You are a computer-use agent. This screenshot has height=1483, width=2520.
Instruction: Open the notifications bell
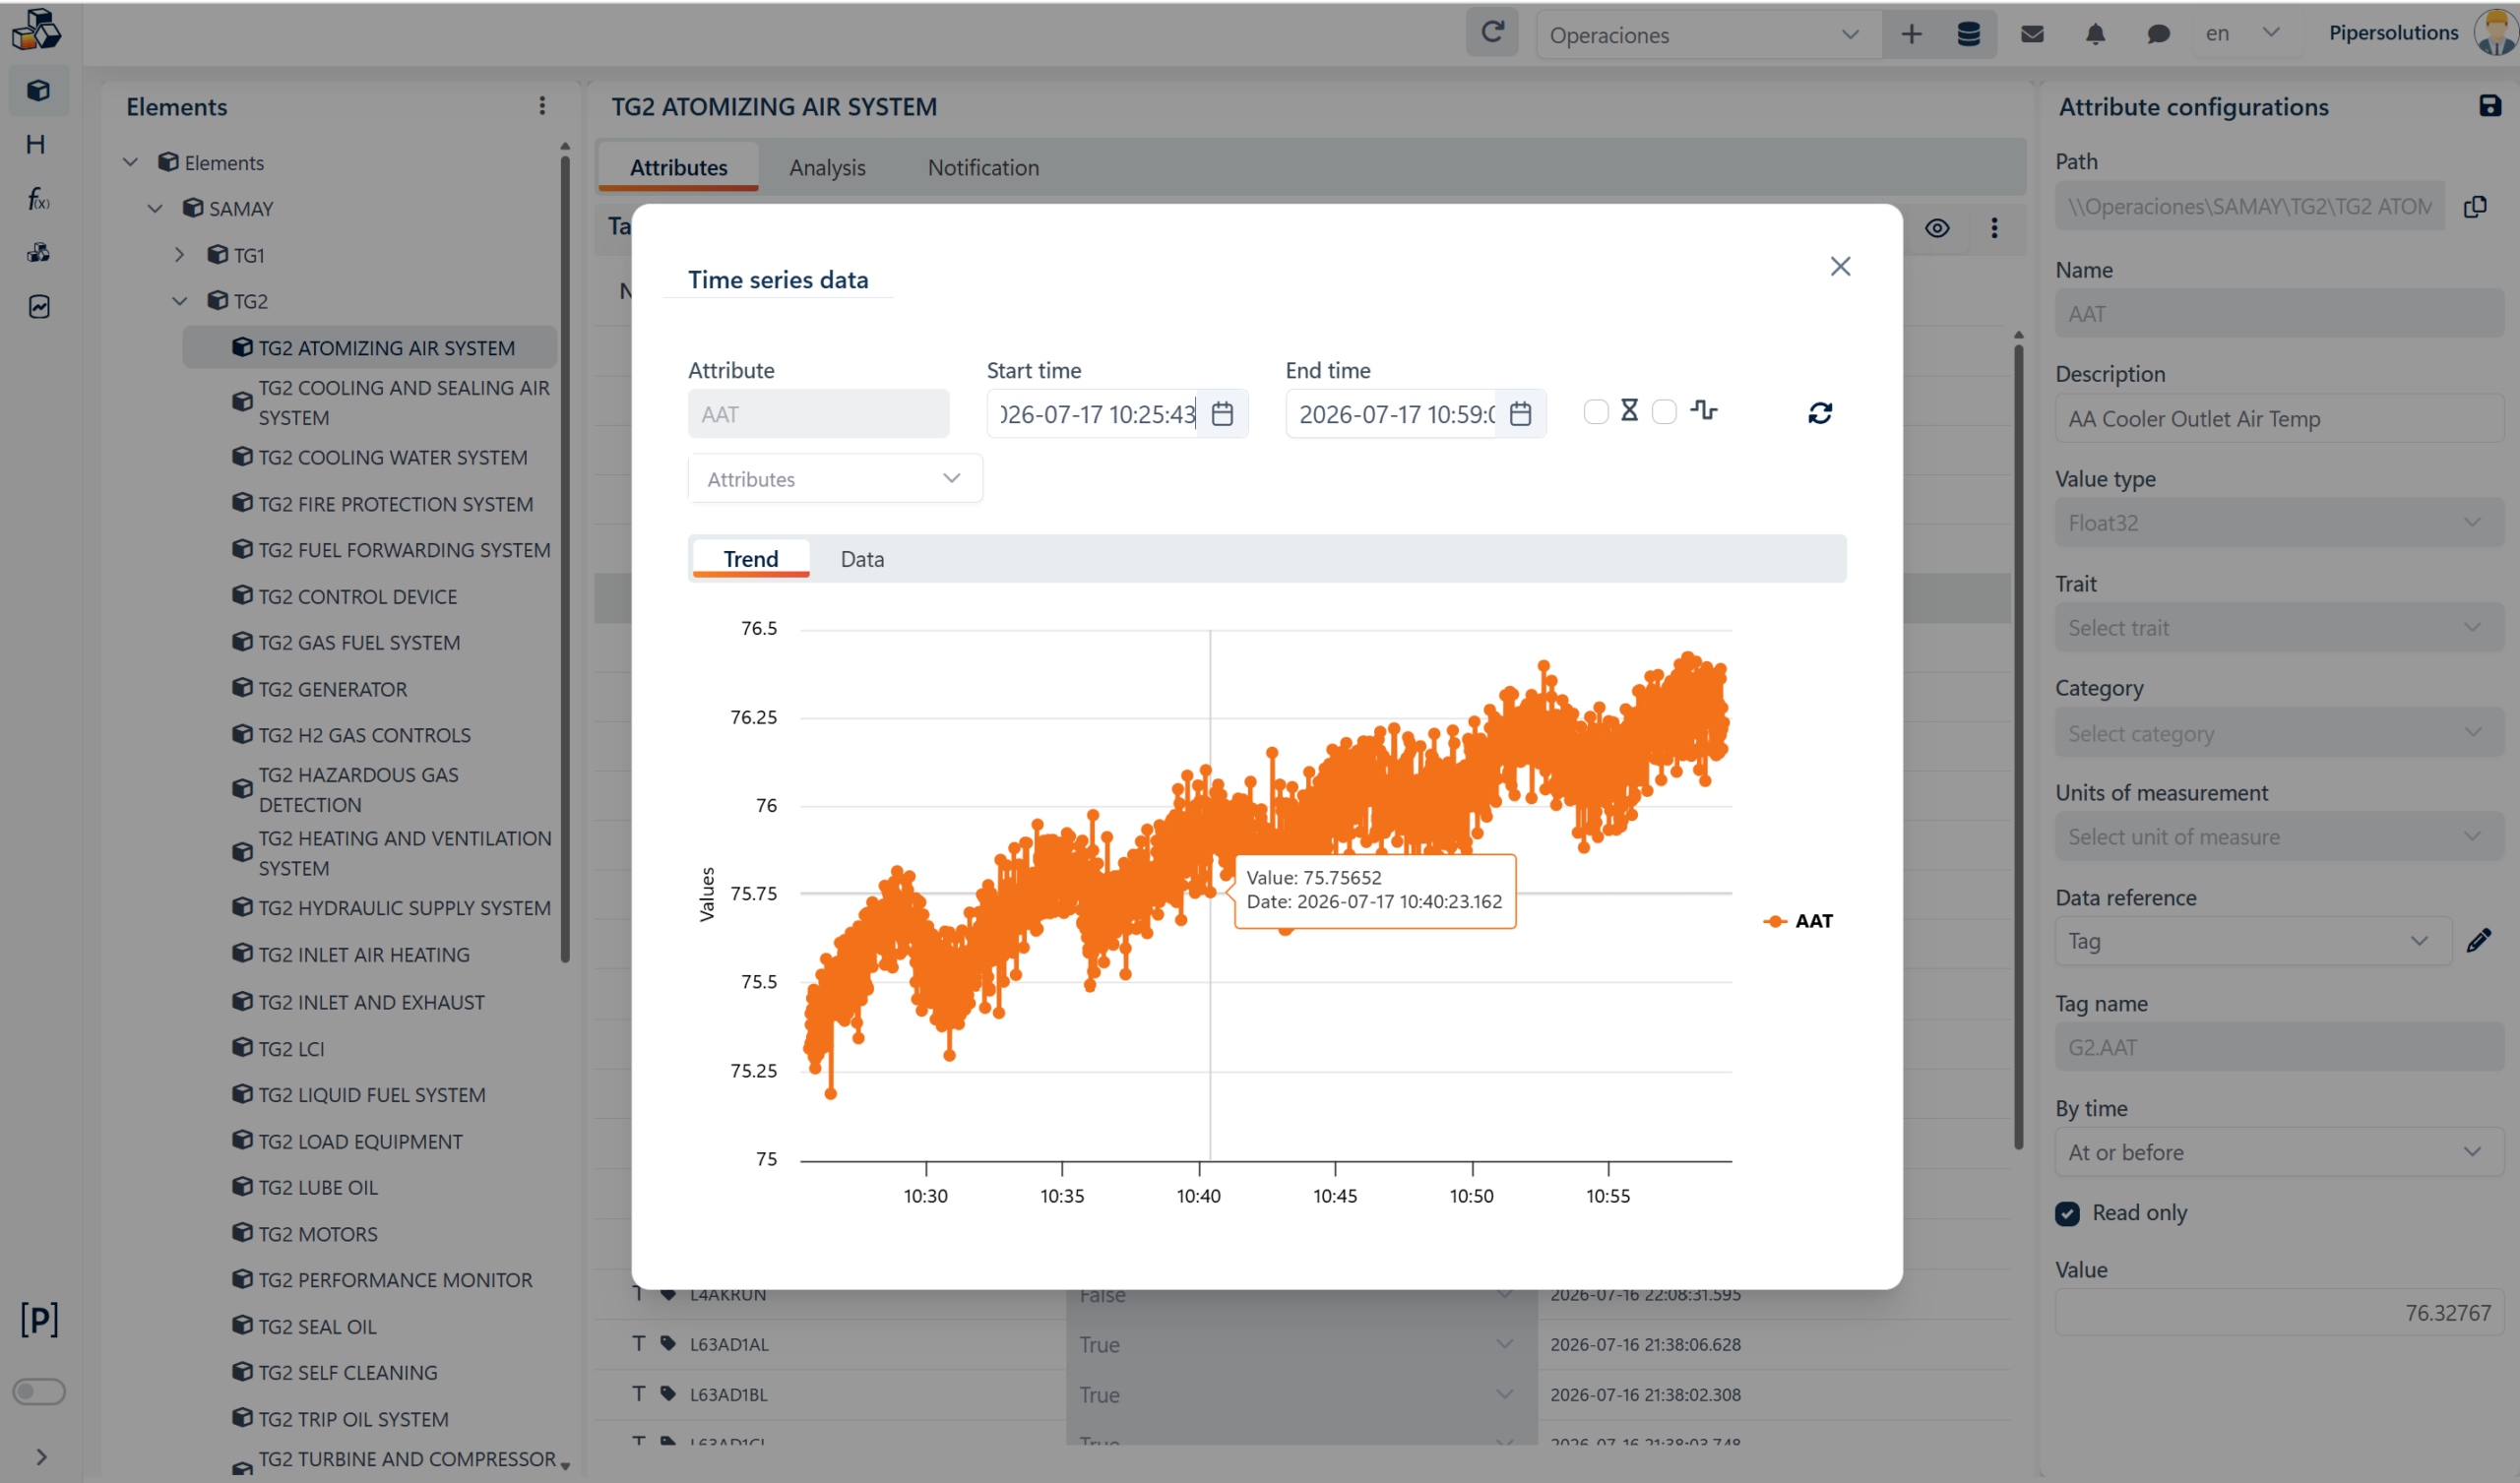2095,34
